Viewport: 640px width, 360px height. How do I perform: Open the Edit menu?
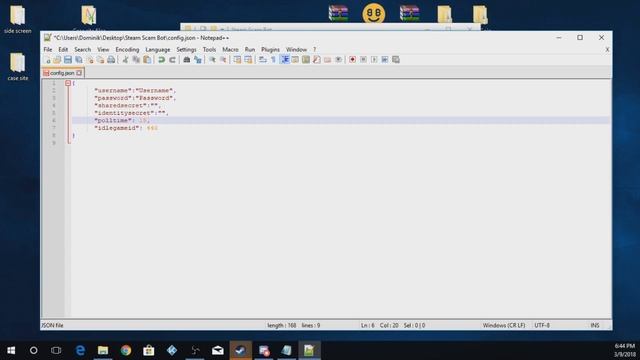coord(63,49)
